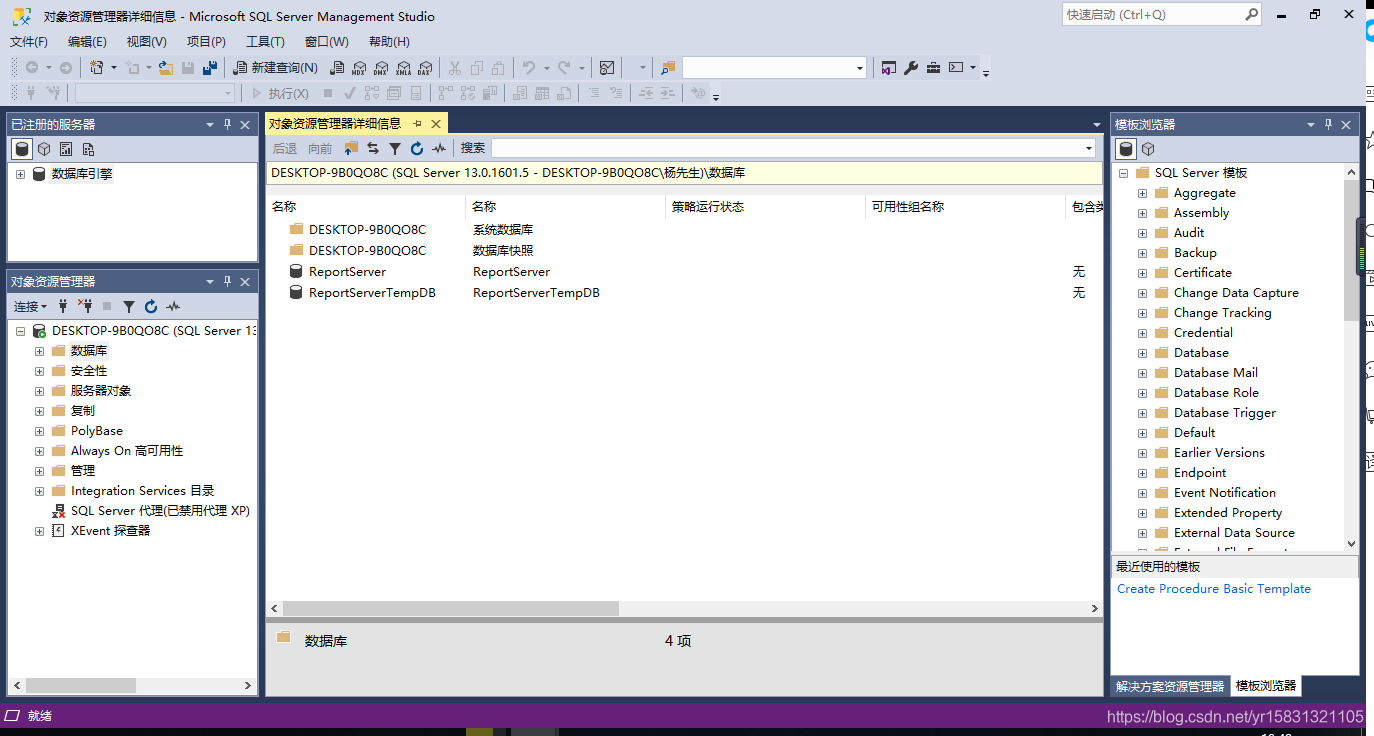Refresh the Object Explorer tree
This screenshot has width=1374, height=736.
[151, 306]
